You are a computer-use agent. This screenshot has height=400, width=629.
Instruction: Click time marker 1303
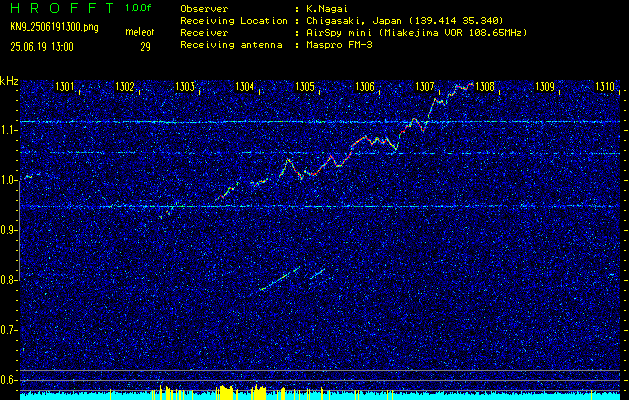coord(185,86)
